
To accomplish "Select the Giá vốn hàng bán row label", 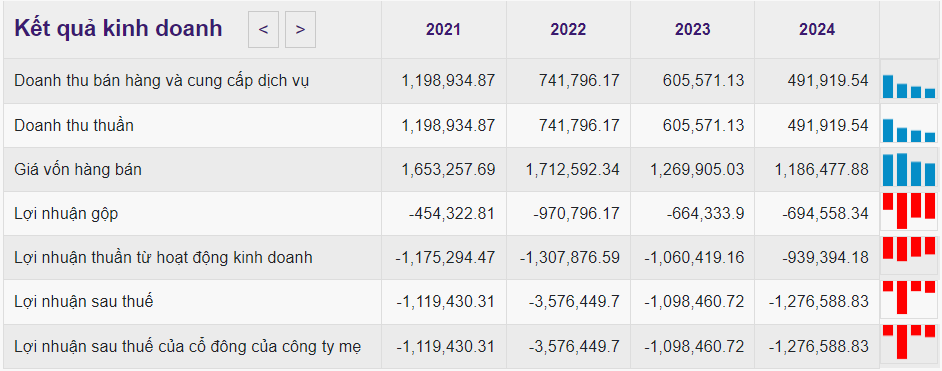I will point(78,170).
